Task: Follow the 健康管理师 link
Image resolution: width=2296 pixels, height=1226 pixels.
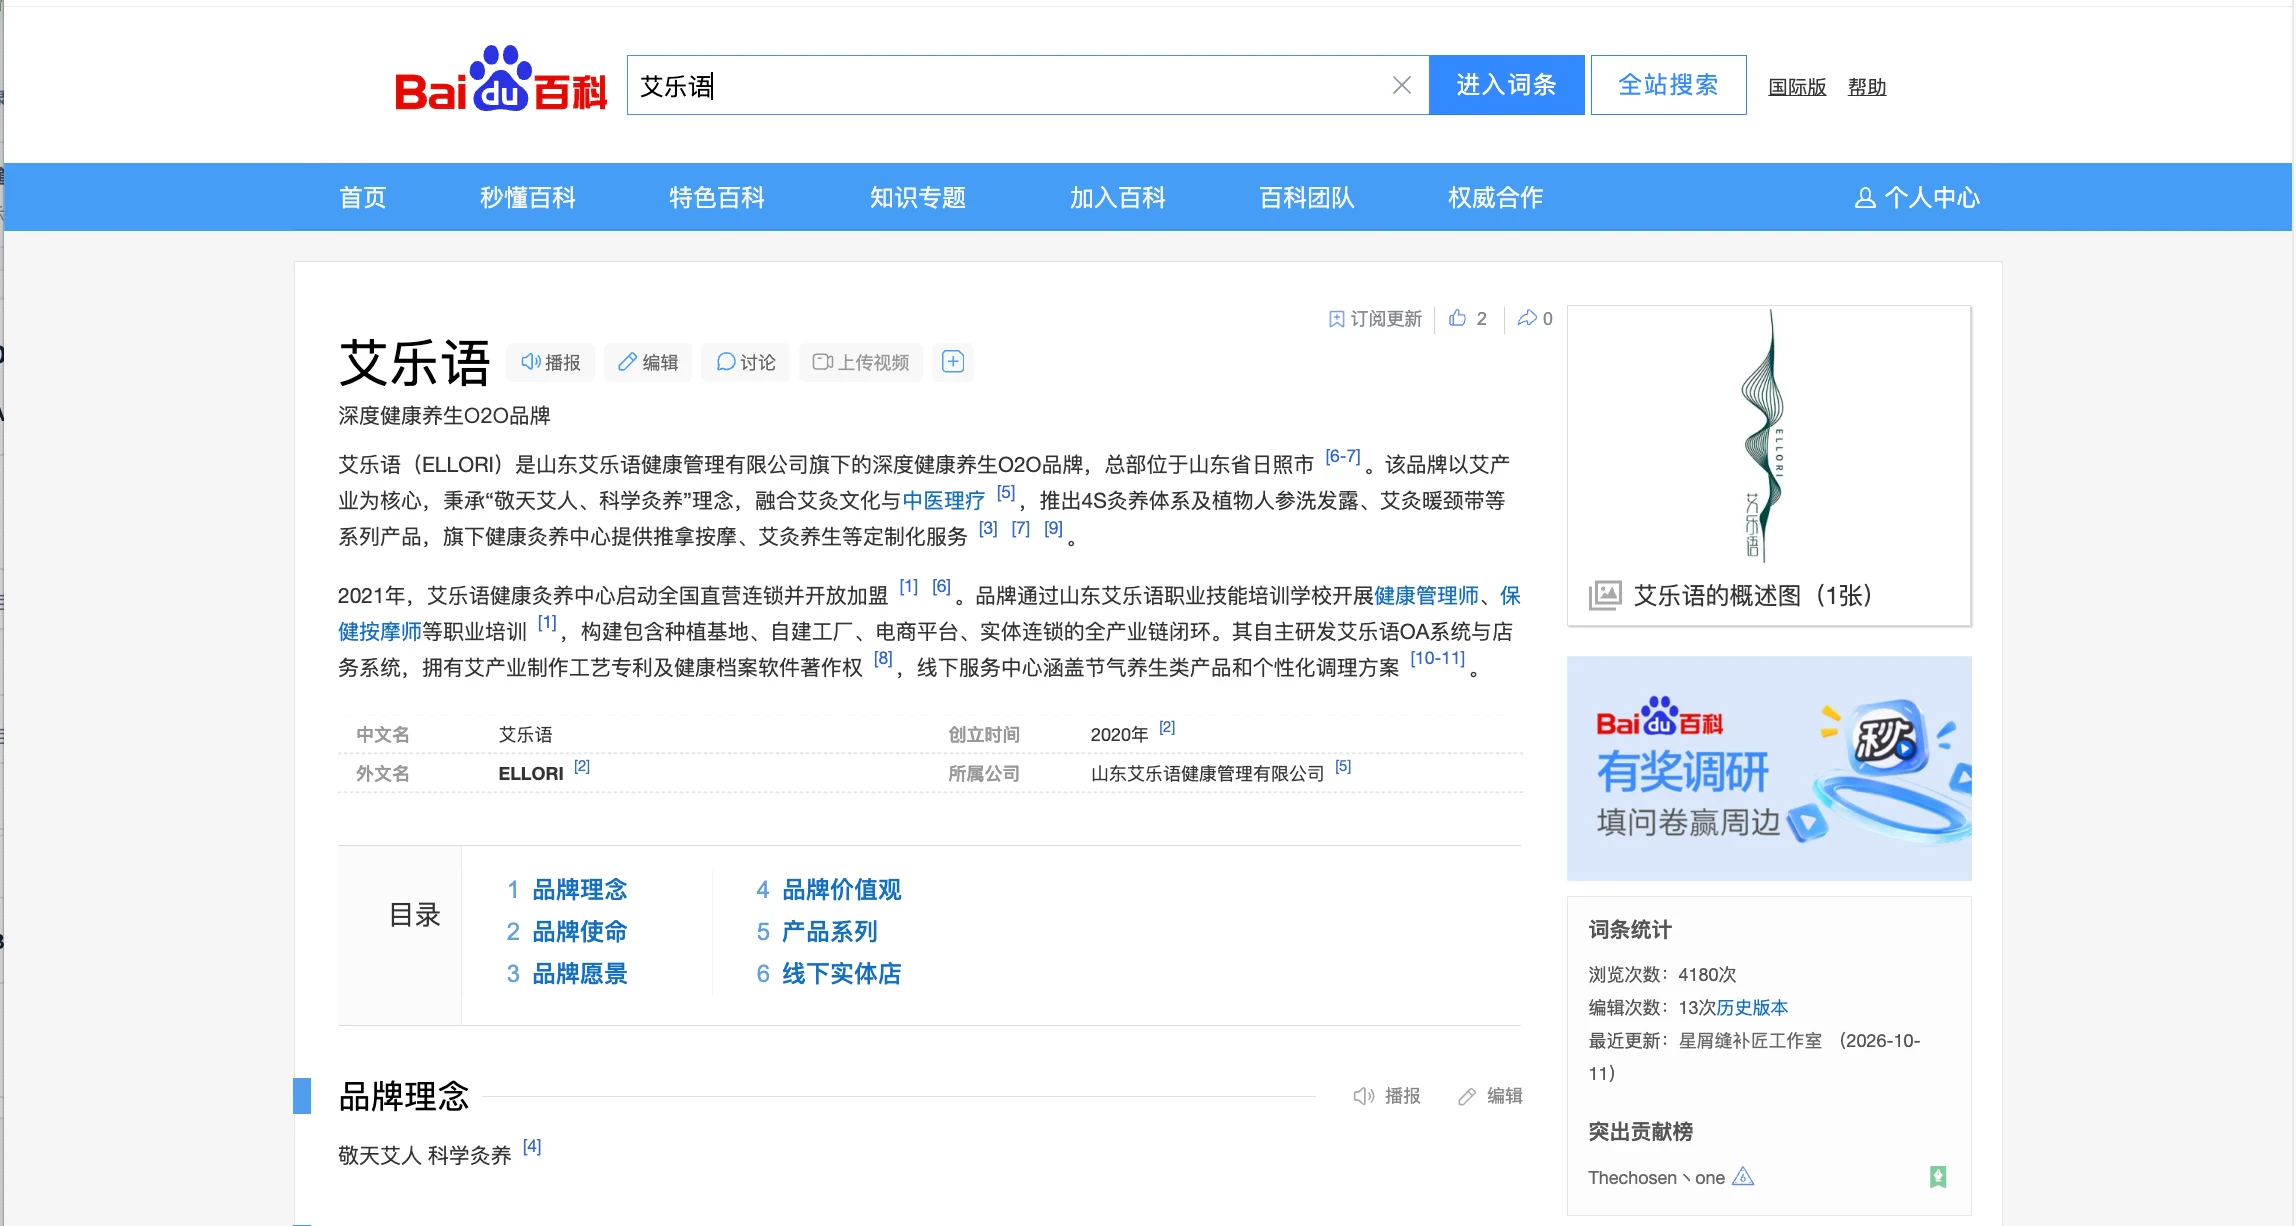Action: tap(1426, 596)
